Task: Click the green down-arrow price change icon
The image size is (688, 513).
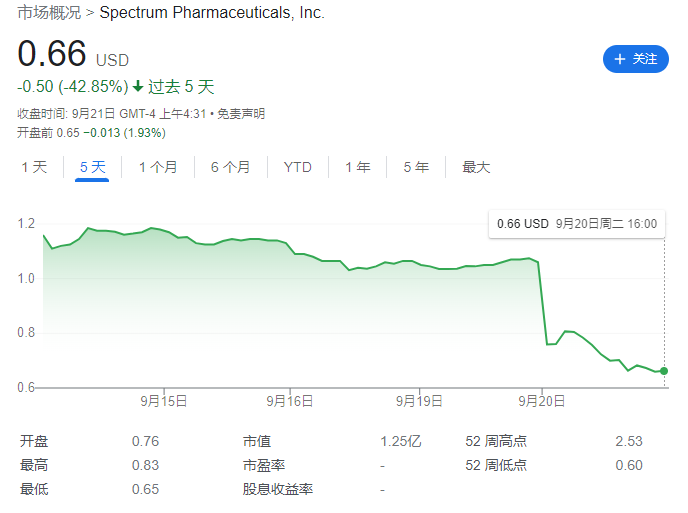Action: pyautogui.click(x=138, y=86)
